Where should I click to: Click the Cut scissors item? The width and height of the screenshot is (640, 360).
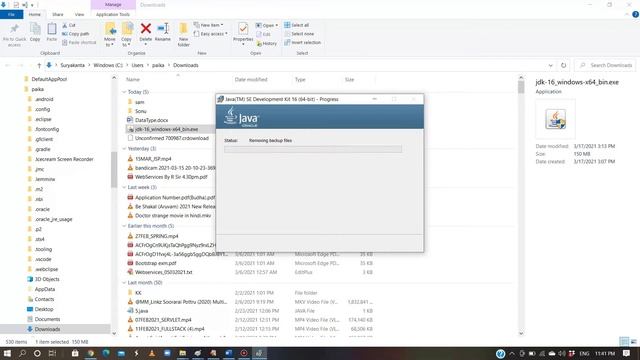[69, 25]
